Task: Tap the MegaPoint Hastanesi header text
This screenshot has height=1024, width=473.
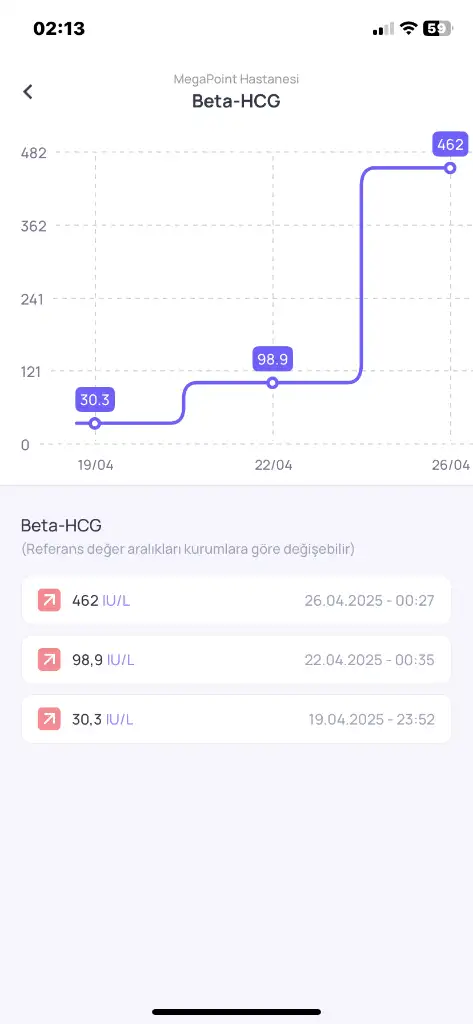Action: point(236,79)
